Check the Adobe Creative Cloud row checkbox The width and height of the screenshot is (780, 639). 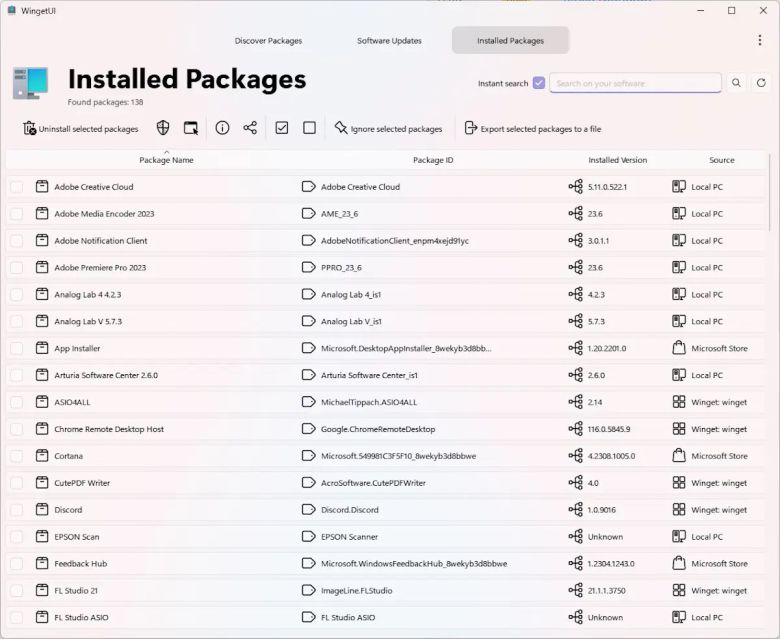(16, 187)
